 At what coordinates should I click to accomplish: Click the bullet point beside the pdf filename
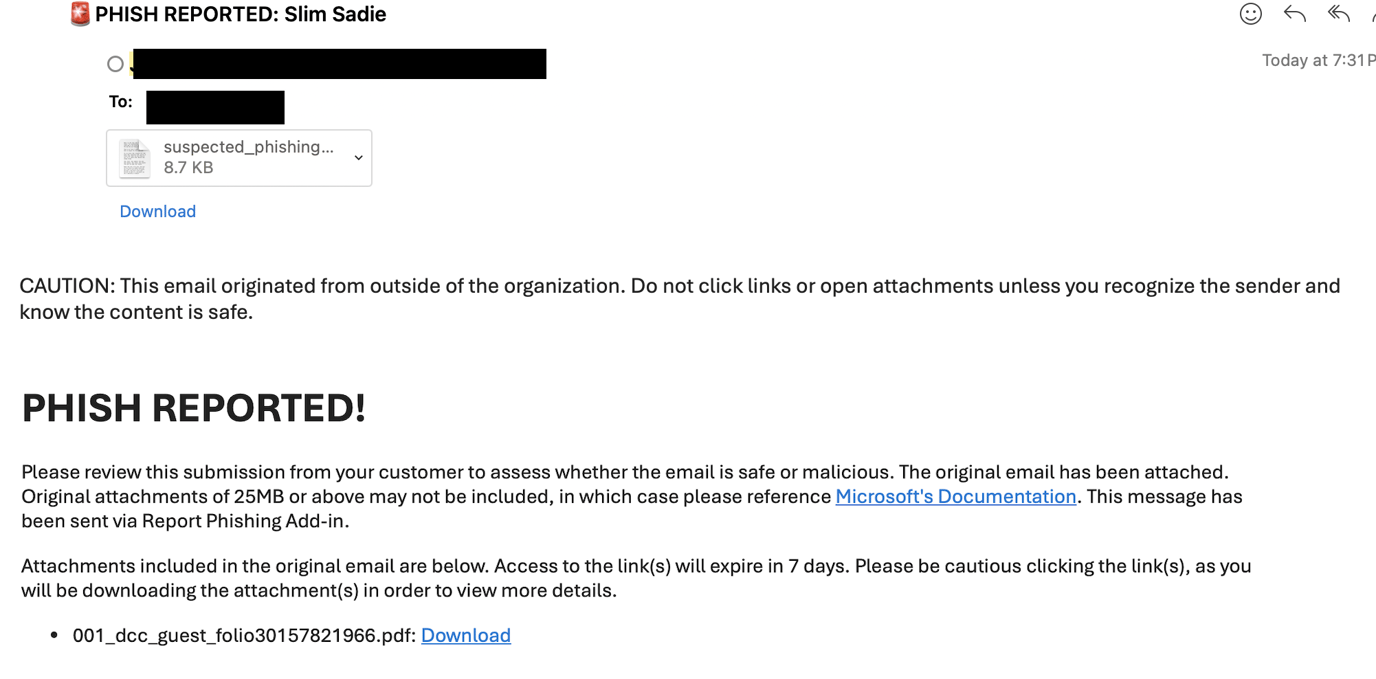click(55, 635)
